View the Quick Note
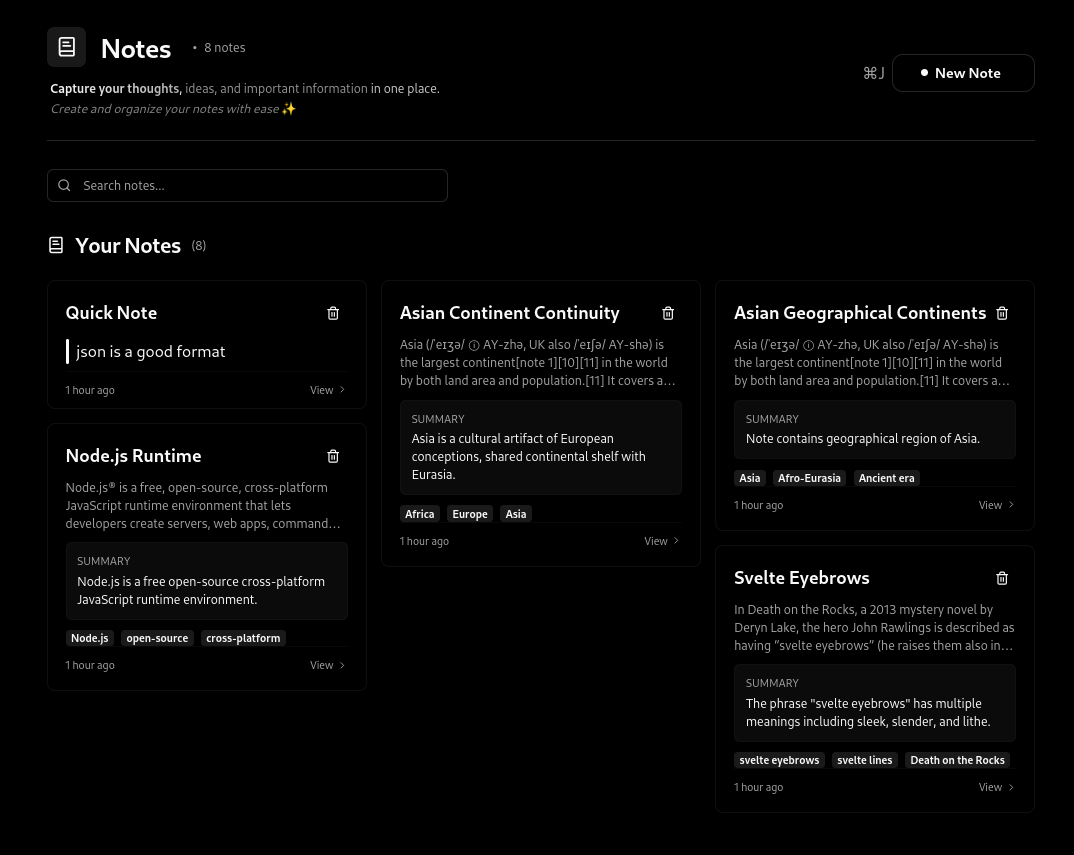 (327, 390)
